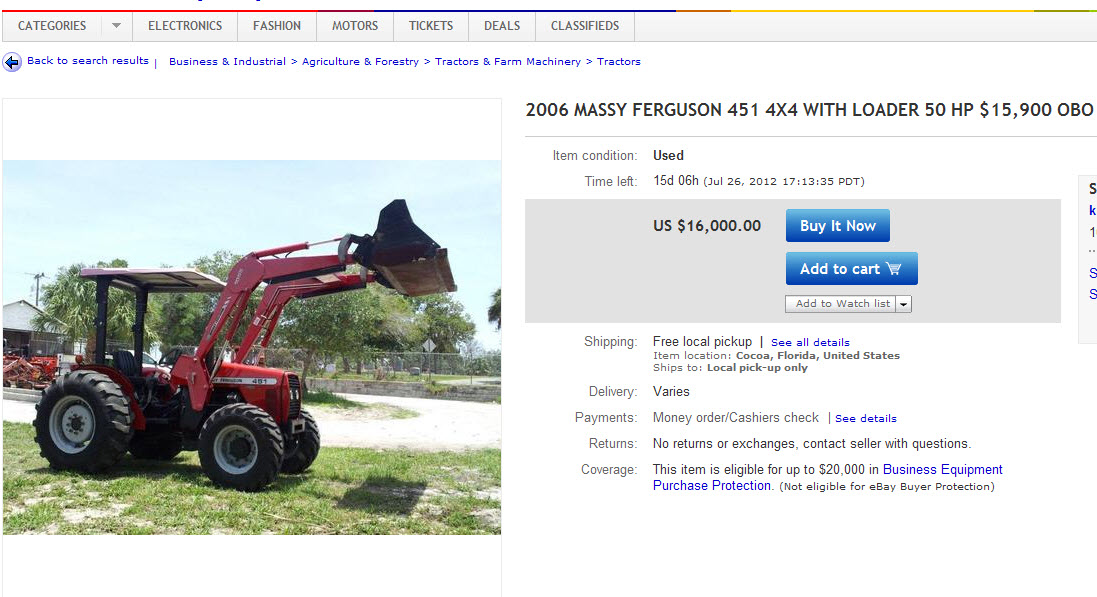Open Agriculture & Forestry breadcrumb link

(x=360, y=62)
